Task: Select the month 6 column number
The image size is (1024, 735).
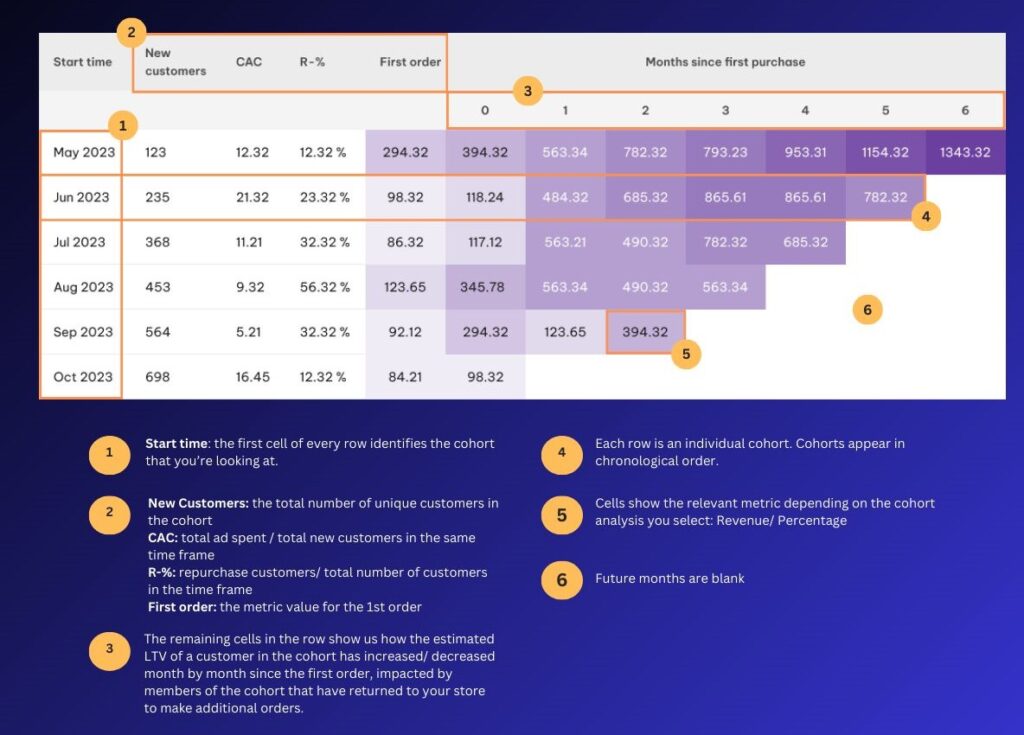Action: point(965,110)
